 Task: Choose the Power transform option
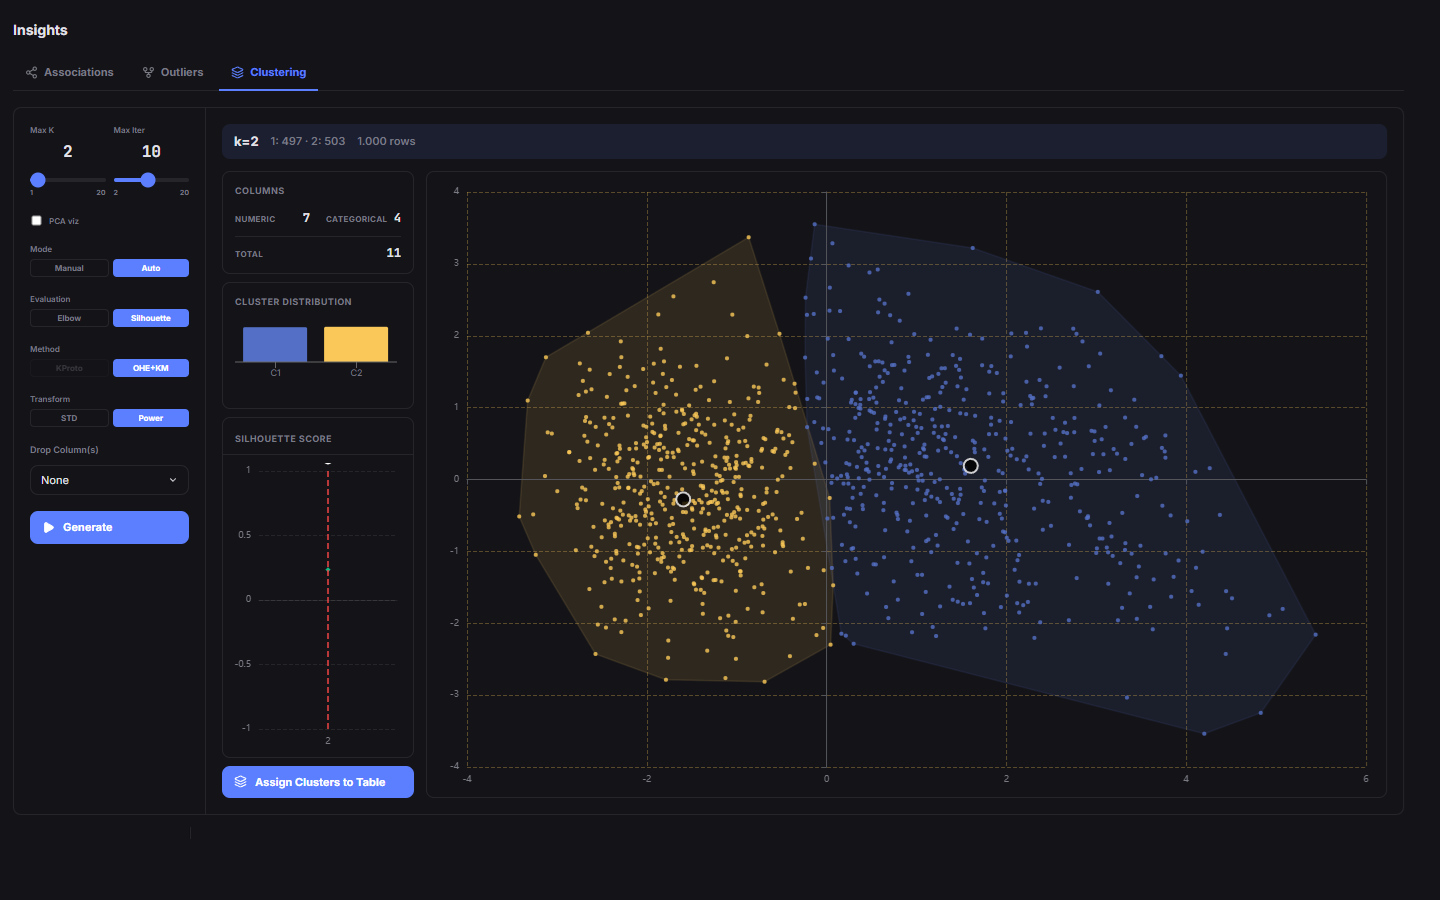click(151, 418)
